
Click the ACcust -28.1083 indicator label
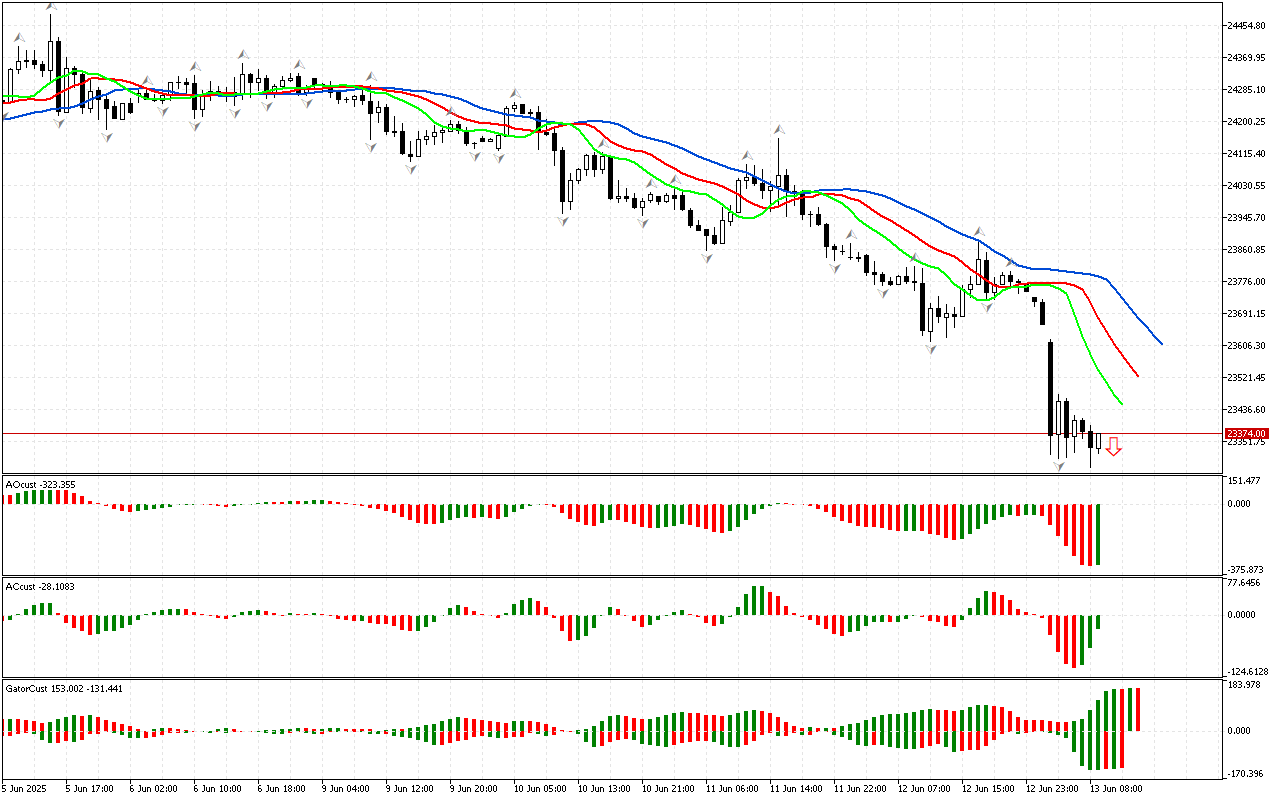[x=40, y=586]
